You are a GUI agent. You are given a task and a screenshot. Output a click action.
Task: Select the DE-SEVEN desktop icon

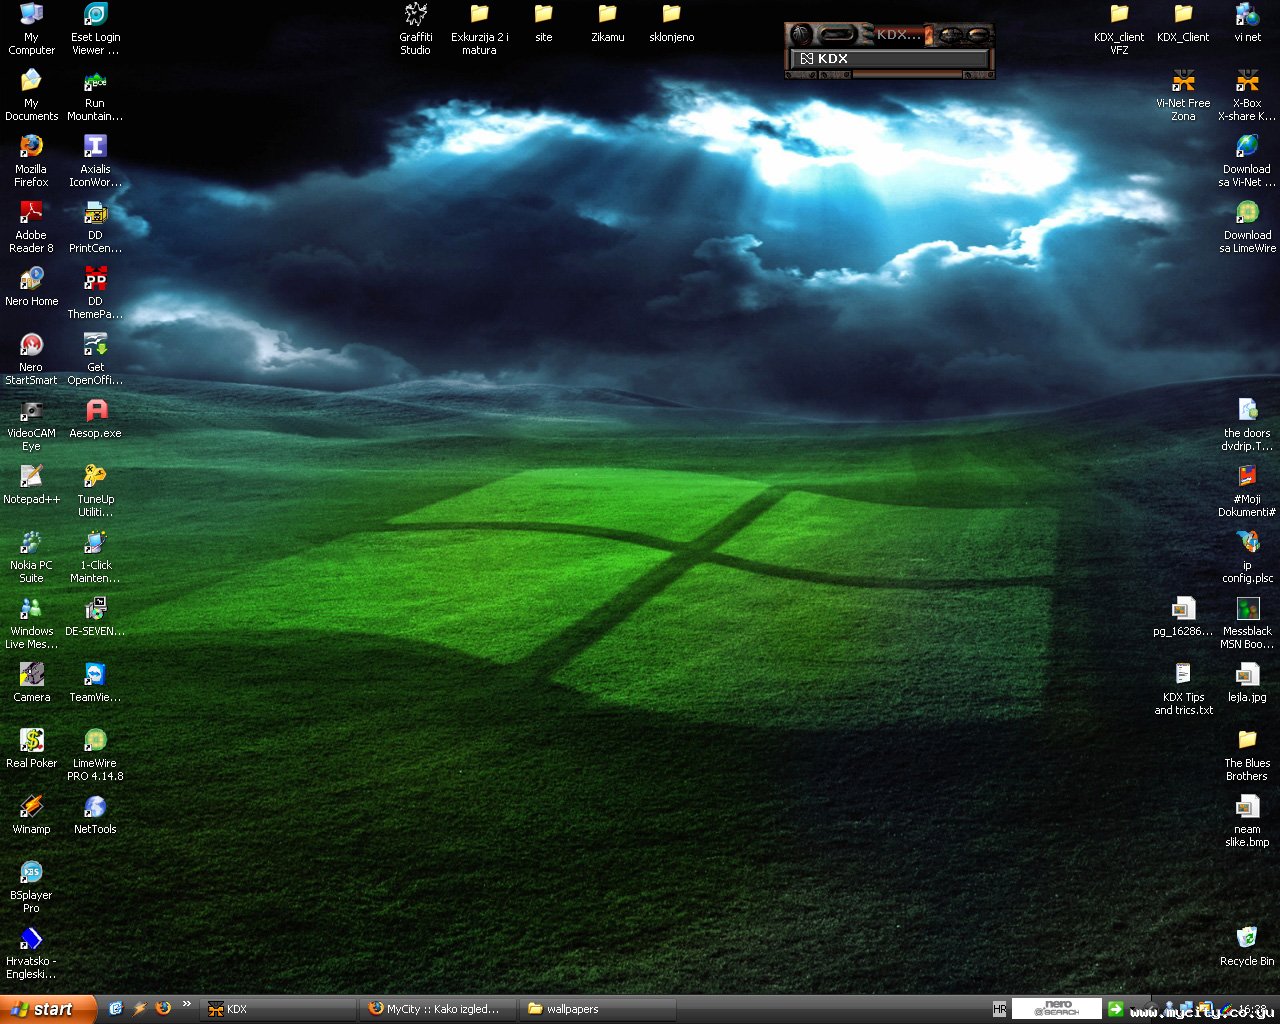coord(95,616)
